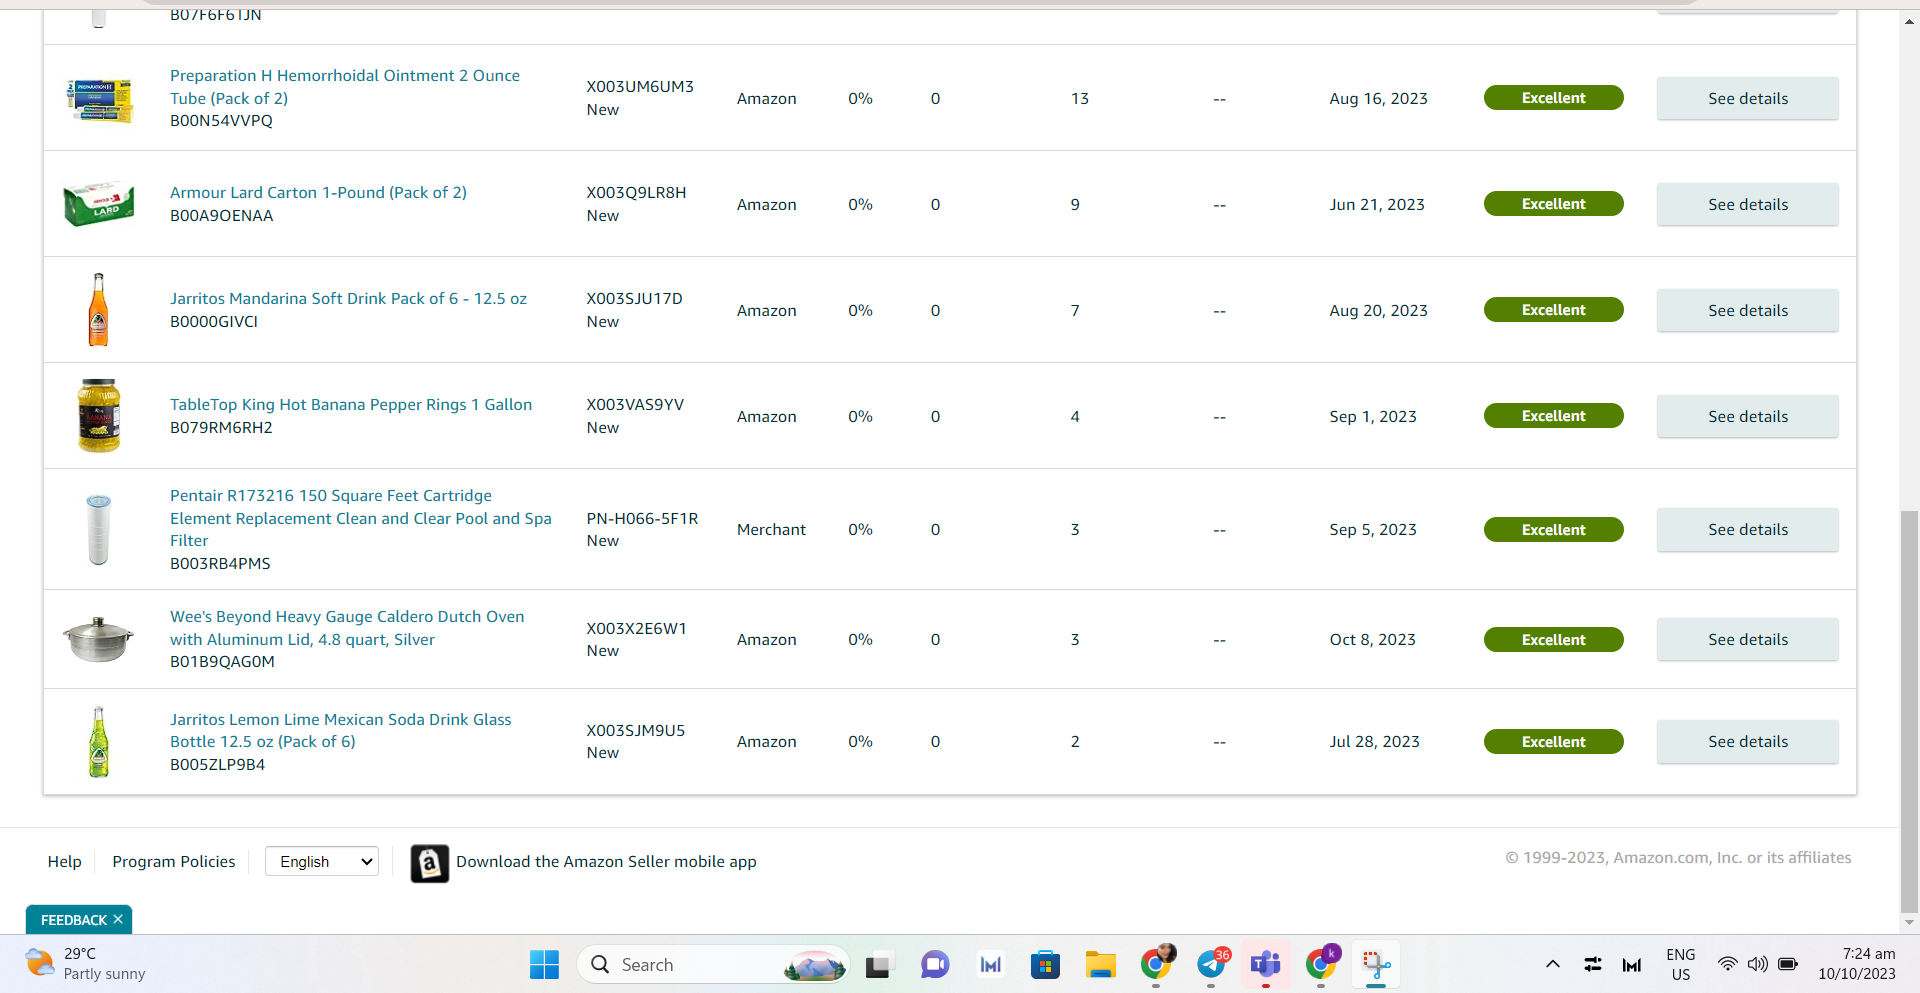1920x993 pixels.
Task: Open Jarritos Mandarina Soft Drink product link
Action: [x=348, y=298]
